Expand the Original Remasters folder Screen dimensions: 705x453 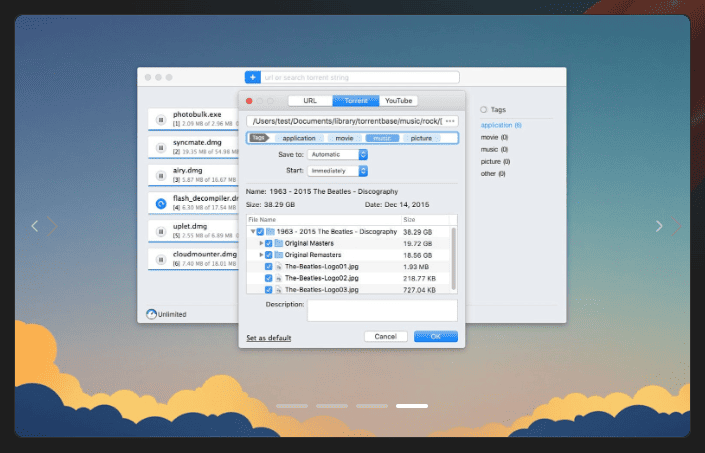[261, 255]
